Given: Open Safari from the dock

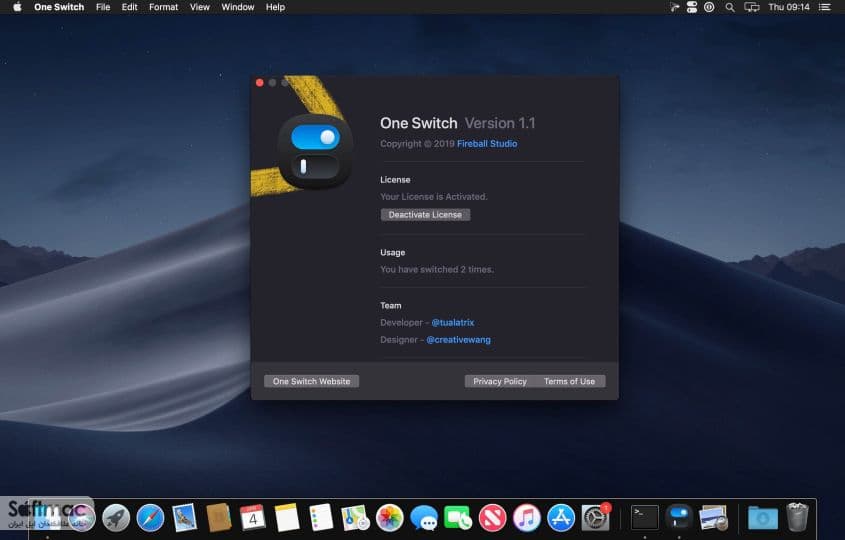Looking at the screenshot, I should click(x=150, y=518).
